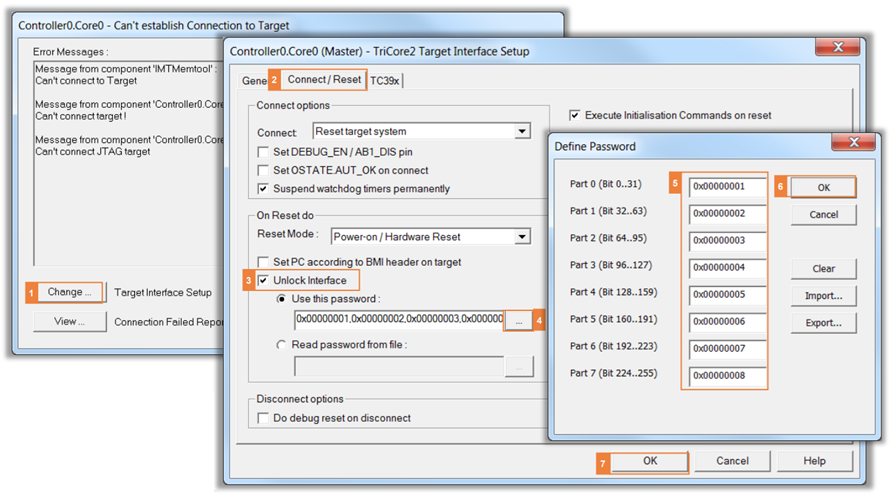Uncheck Suspend watchdog timers permanently

click(263, 189)
